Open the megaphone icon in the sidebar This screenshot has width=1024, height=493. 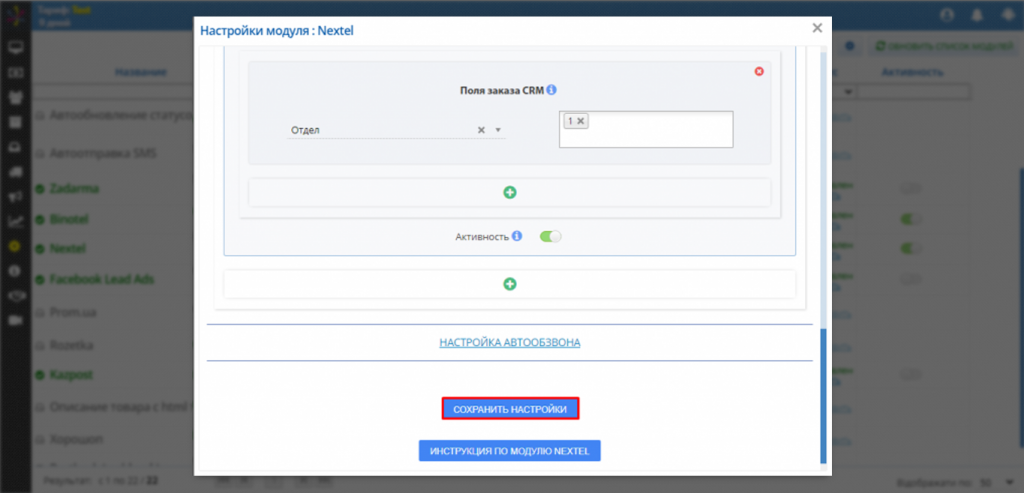click(16, 197)
